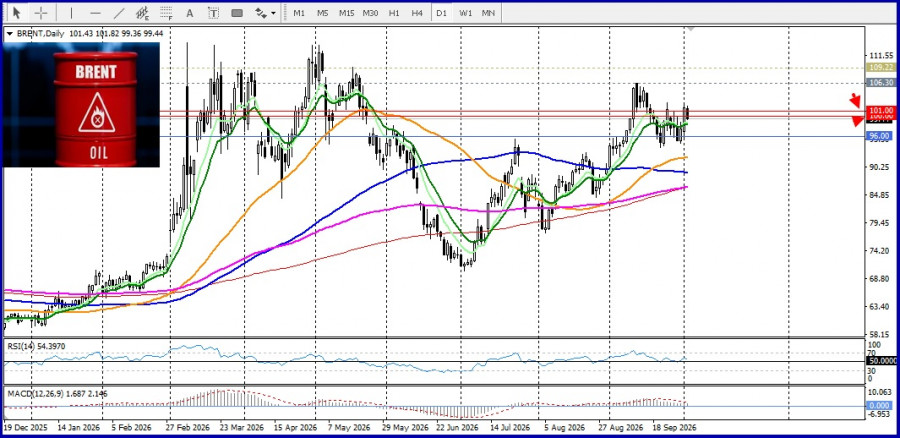900x438 pixels.
Task: Click the 27 Feb 2026 date label
Action: click(x=187, y=428)
